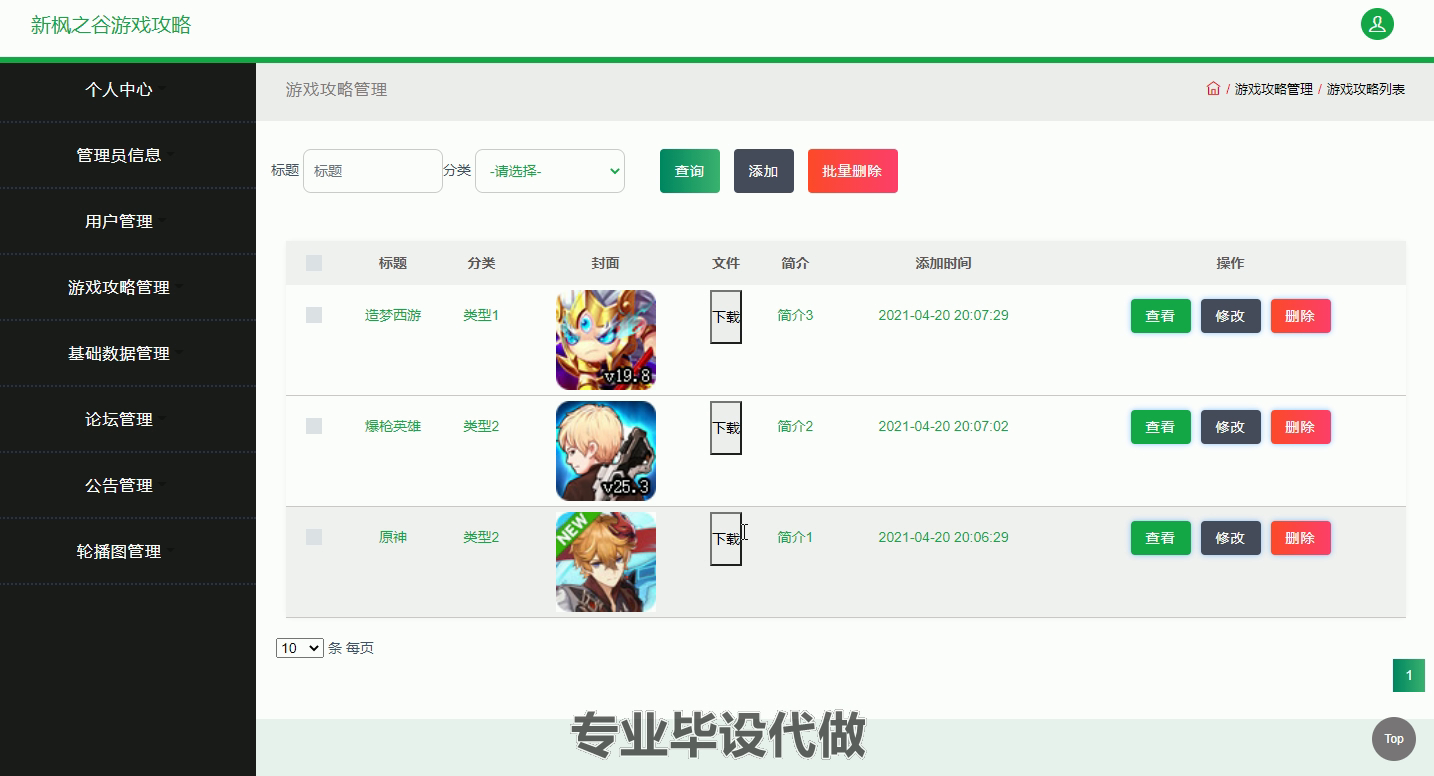Click 查看 for 爆枪英雄 row
The image size is (1434, 776).
coord(1161,427)
